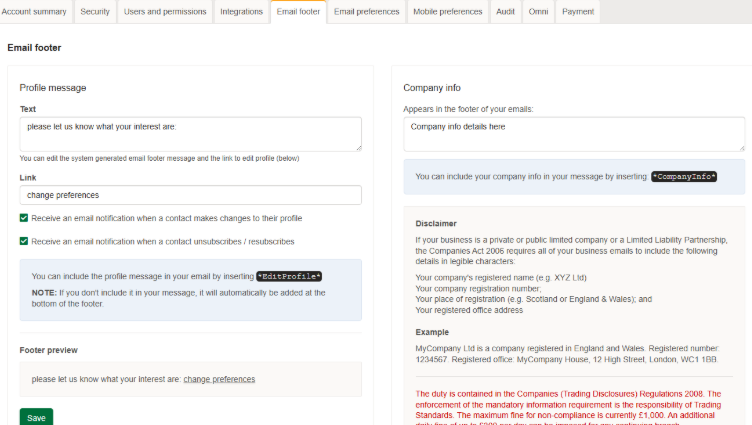Click the 'Disclaimer' heading

pos(436,224)
